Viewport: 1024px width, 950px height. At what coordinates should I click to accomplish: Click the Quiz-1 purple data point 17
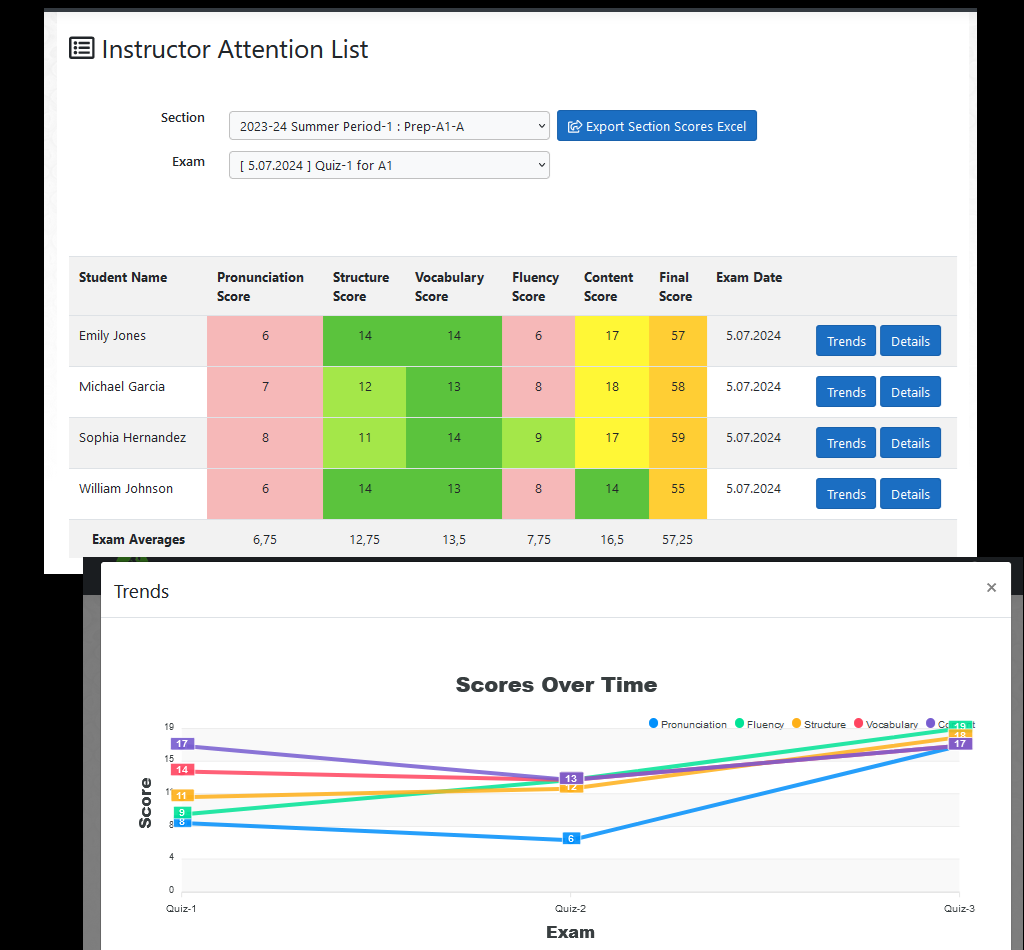point(182,744)
